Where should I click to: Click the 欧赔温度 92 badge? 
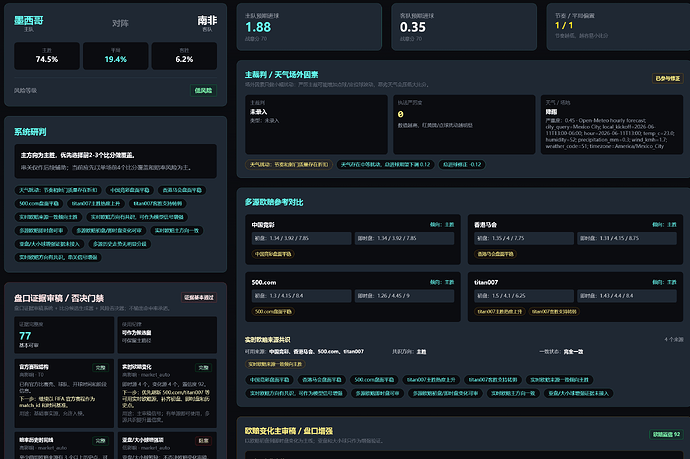pos(666,434)
